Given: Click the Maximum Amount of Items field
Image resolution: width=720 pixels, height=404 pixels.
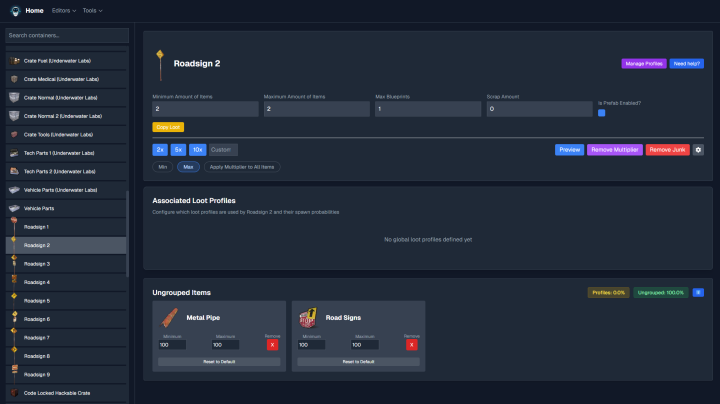Looking at the screenshot, I should [317, 109].
